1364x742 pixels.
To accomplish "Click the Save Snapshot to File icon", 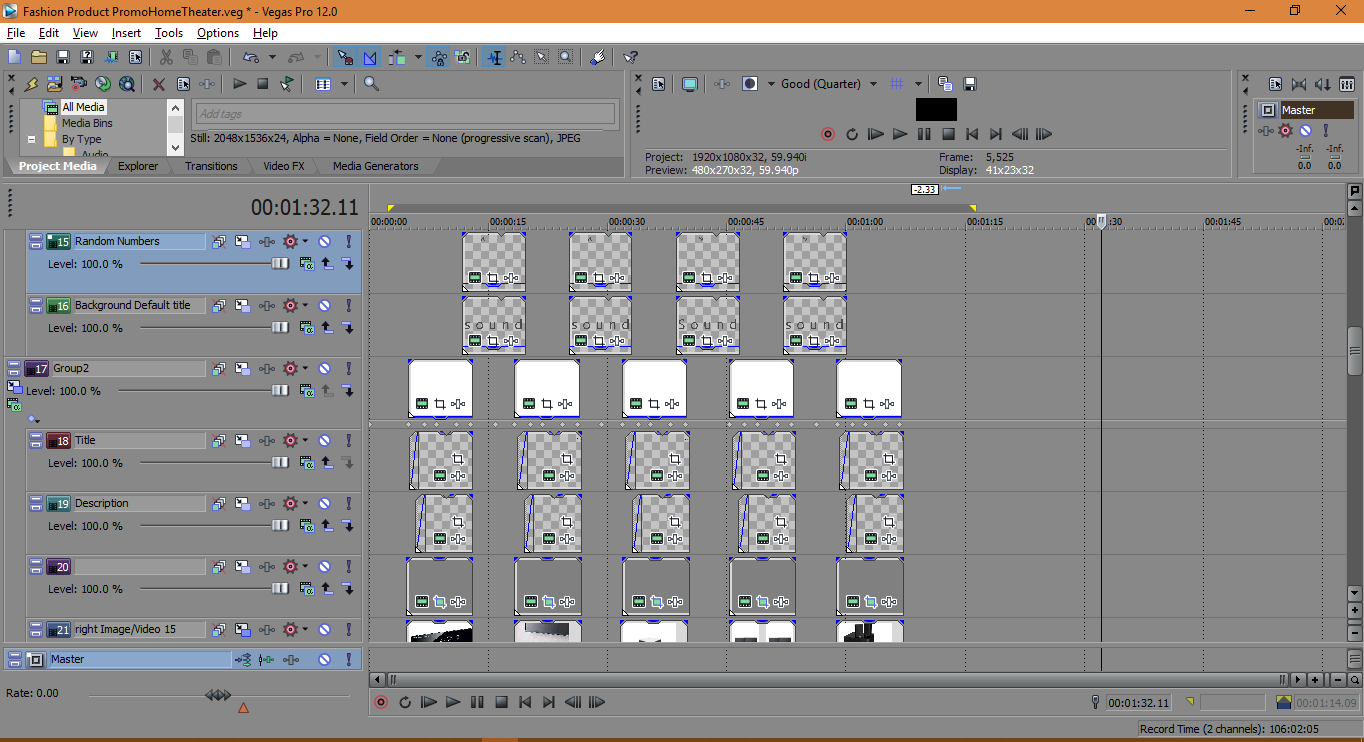I will coord(969,84).
